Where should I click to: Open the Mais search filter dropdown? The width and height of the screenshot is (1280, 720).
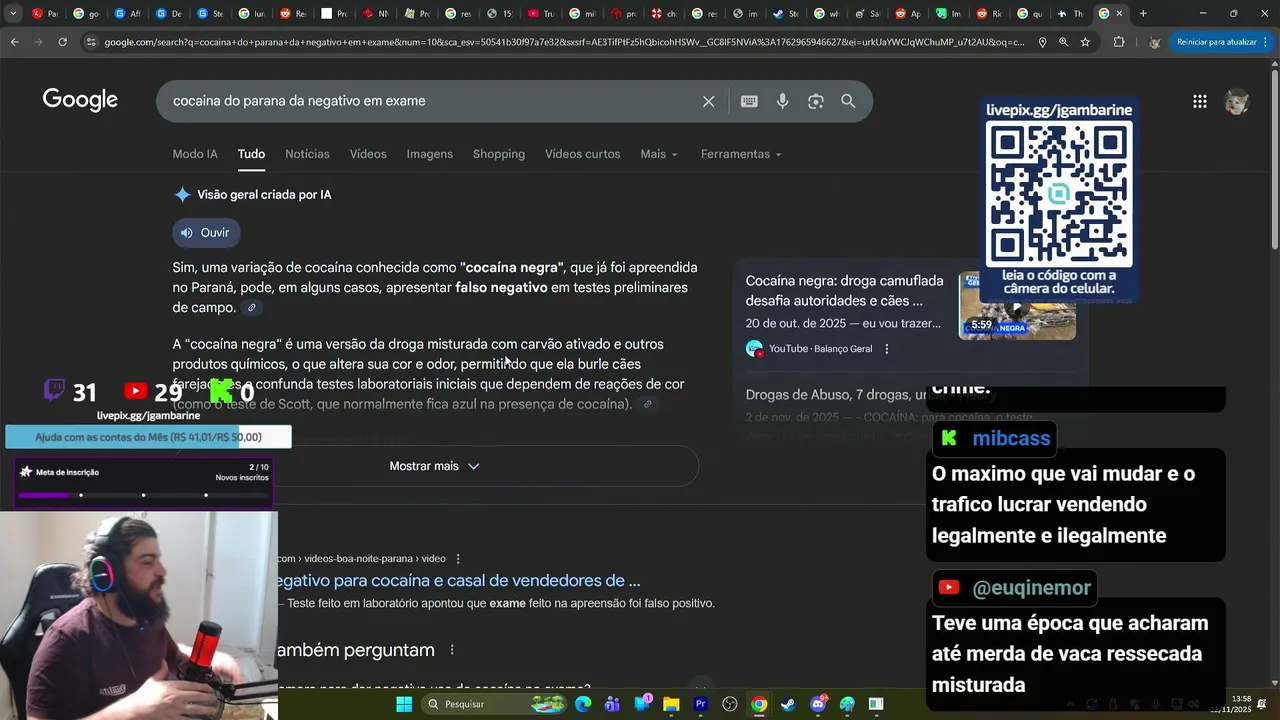pos(659,154)
